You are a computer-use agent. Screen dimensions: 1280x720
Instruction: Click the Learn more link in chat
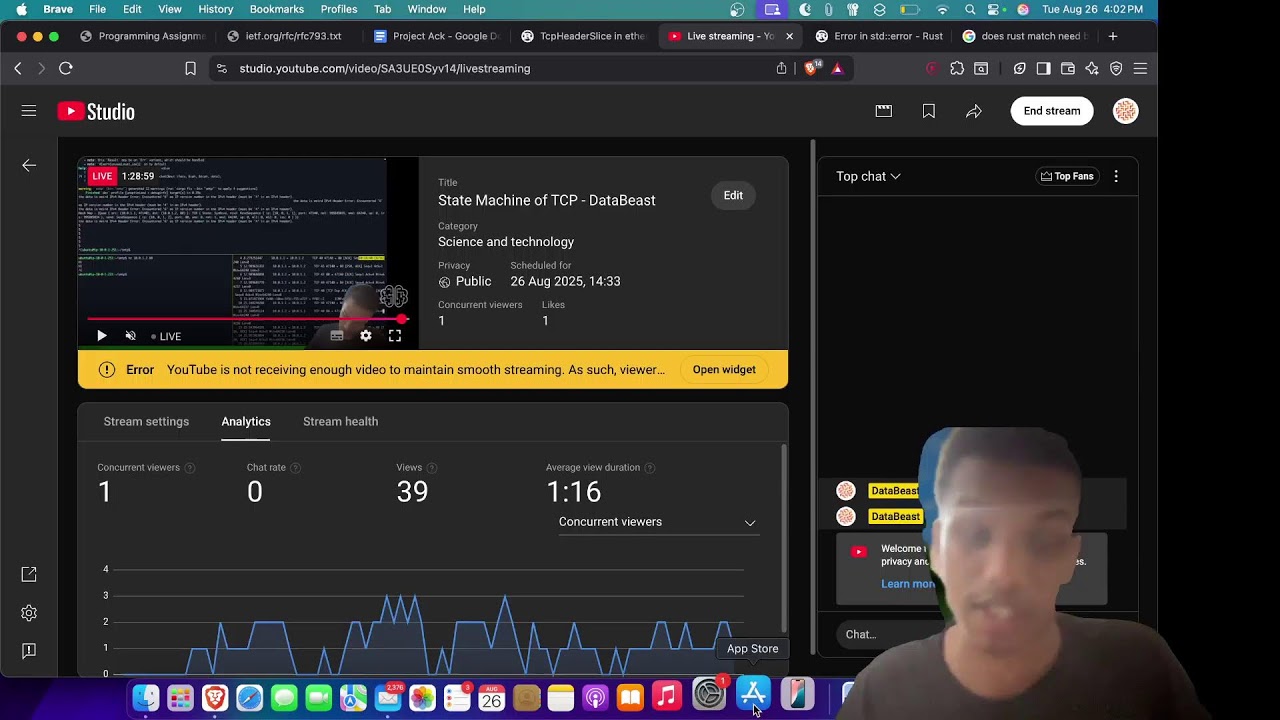[x=908, y=584]
